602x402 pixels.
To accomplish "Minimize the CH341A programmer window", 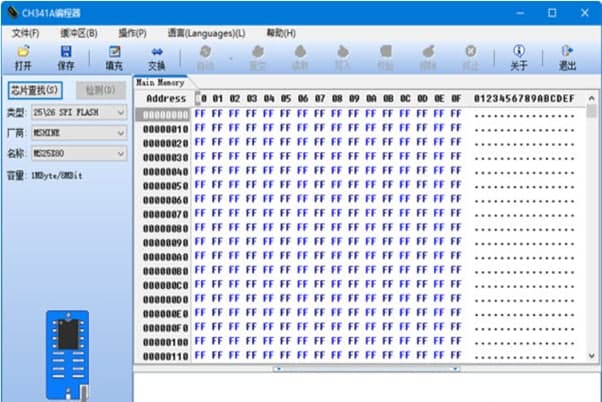I will coord(520,13).
